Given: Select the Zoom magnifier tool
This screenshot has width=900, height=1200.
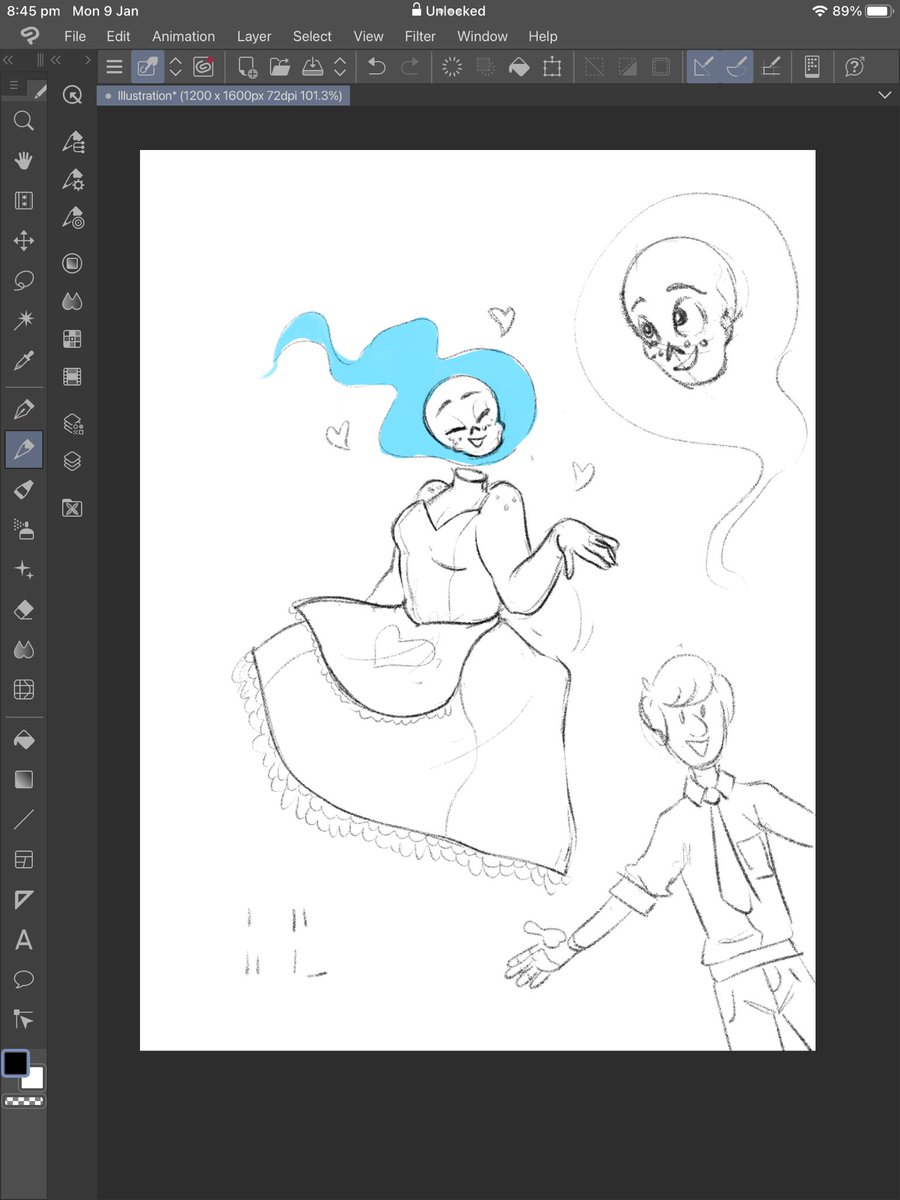Looking at the screenshot, I should click(24, 122).
